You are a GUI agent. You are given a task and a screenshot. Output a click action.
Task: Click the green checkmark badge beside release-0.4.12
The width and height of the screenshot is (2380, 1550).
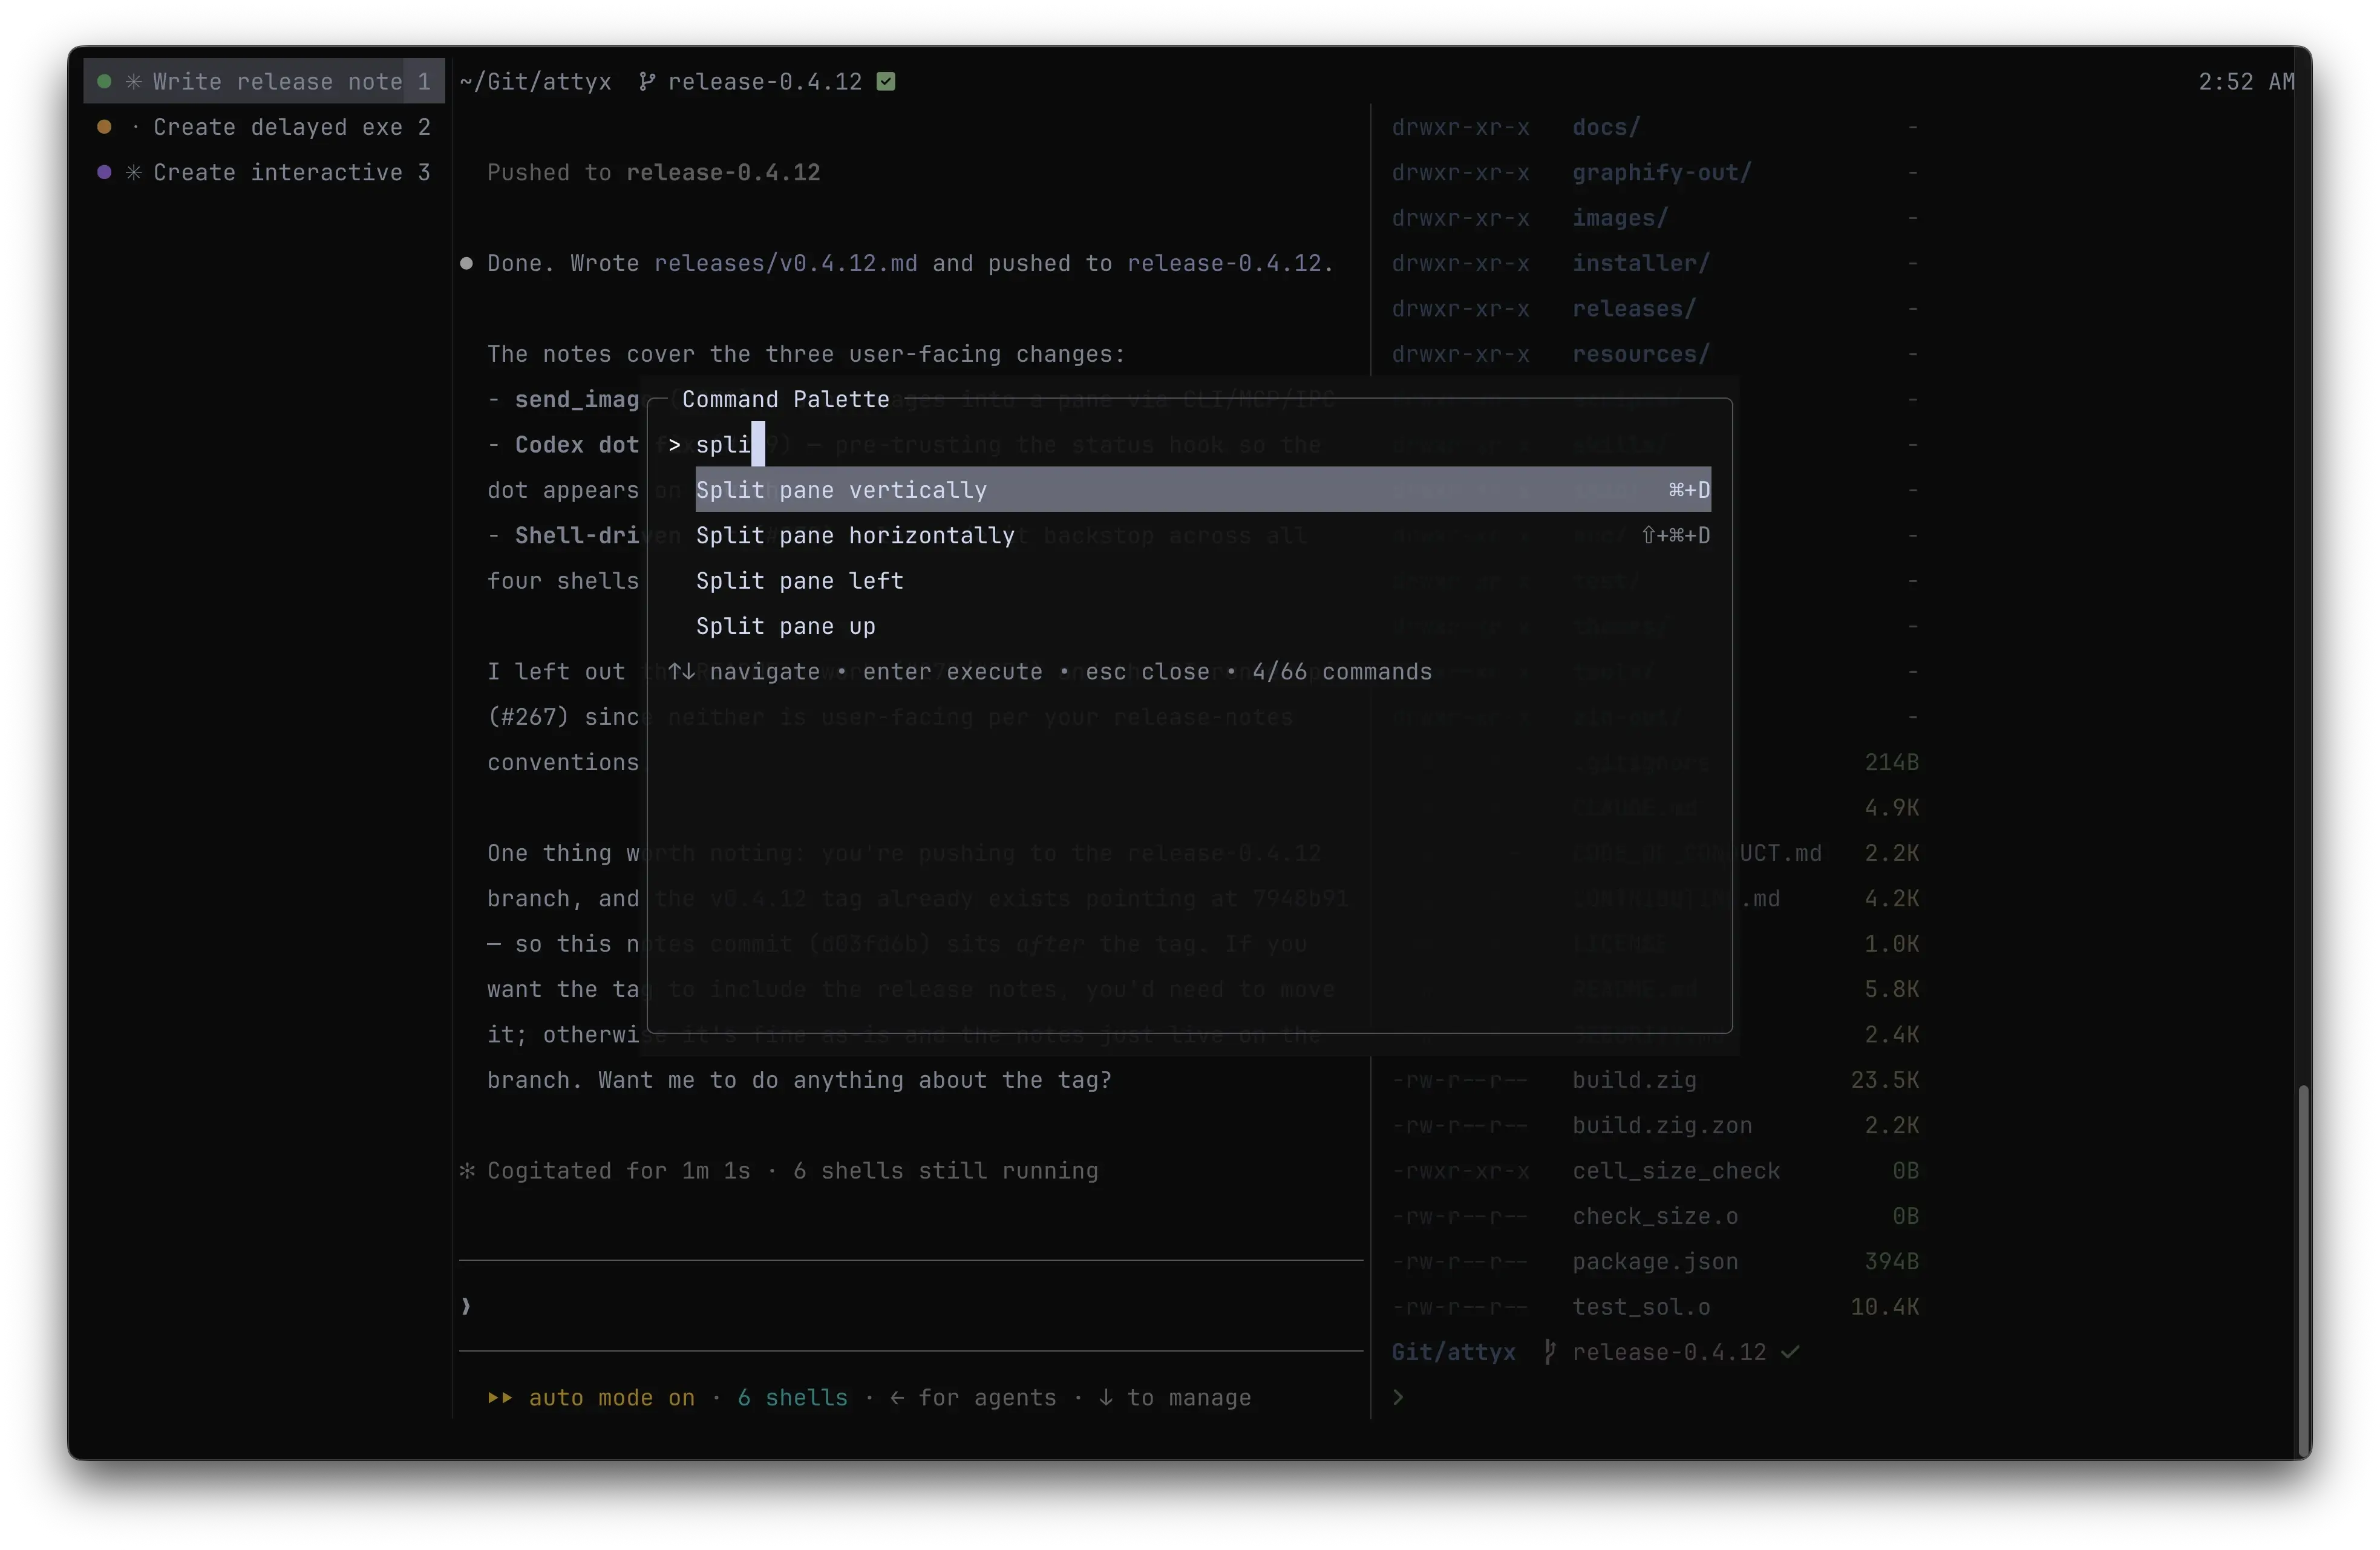(x=886, y=82)
